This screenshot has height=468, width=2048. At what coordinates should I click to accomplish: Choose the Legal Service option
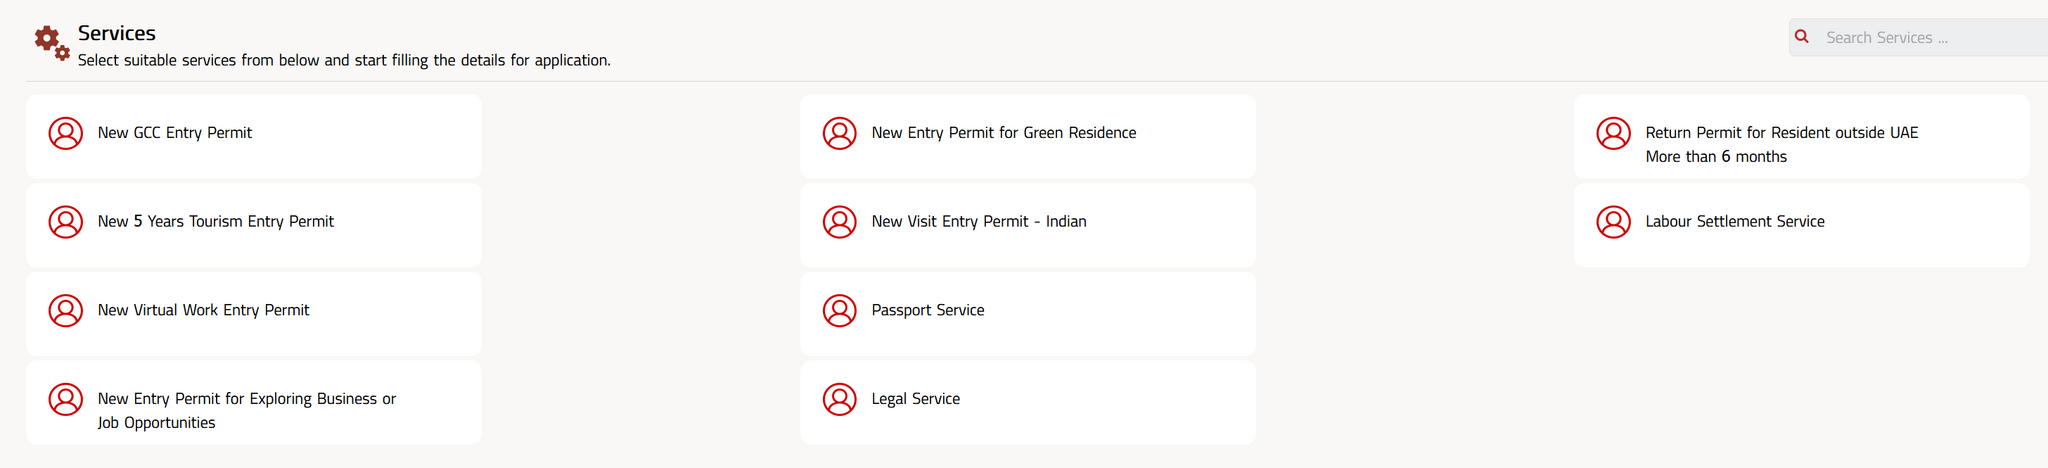1028,402
